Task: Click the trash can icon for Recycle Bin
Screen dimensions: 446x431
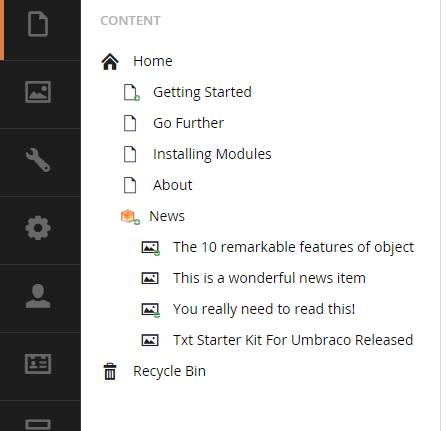Action: (110, 372)
